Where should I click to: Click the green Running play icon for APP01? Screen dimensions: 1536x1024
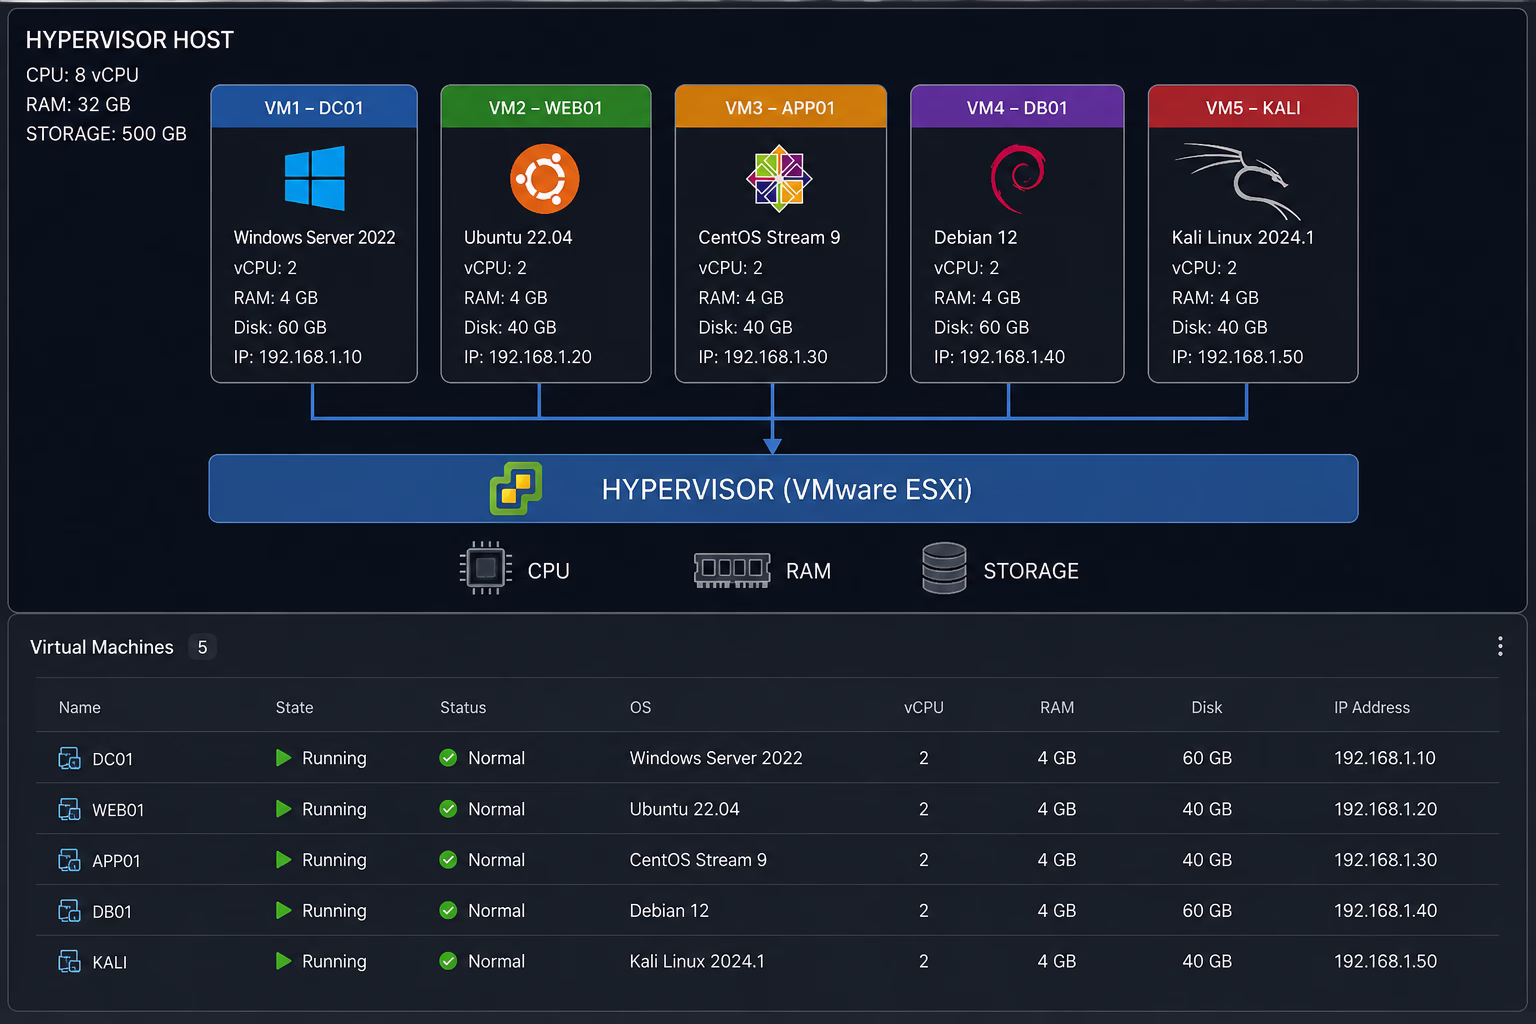tap(283, 859)
